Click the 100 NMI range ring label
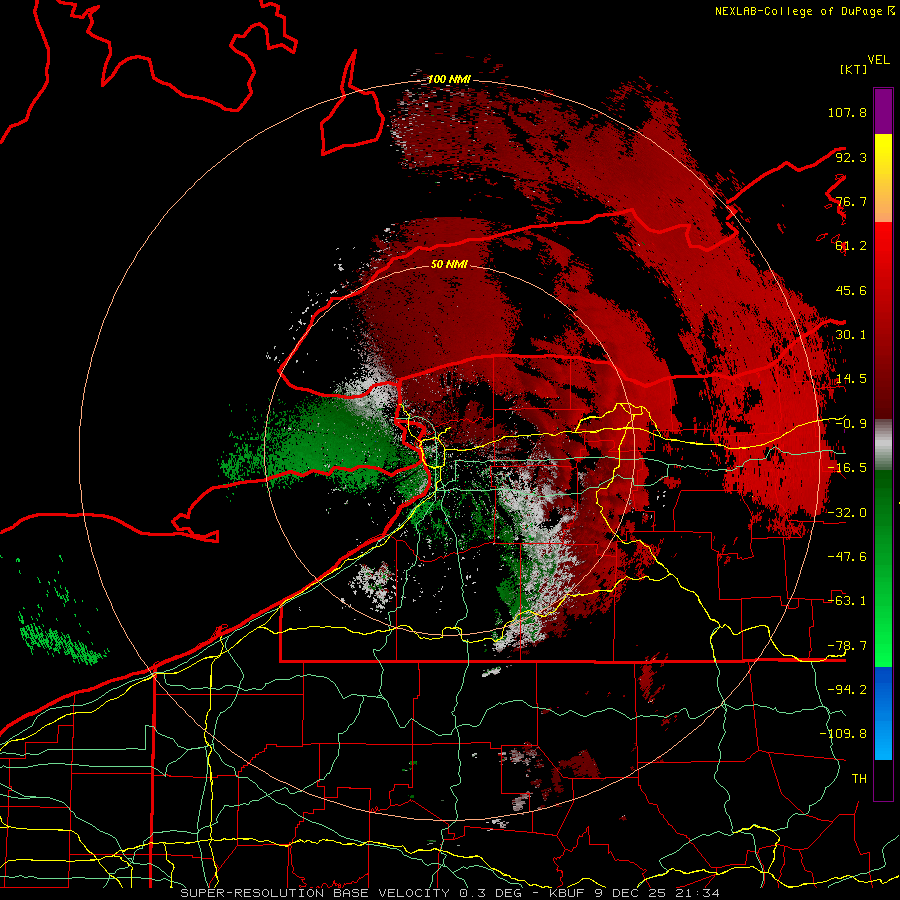900x900 pixels. coord(449,79)
